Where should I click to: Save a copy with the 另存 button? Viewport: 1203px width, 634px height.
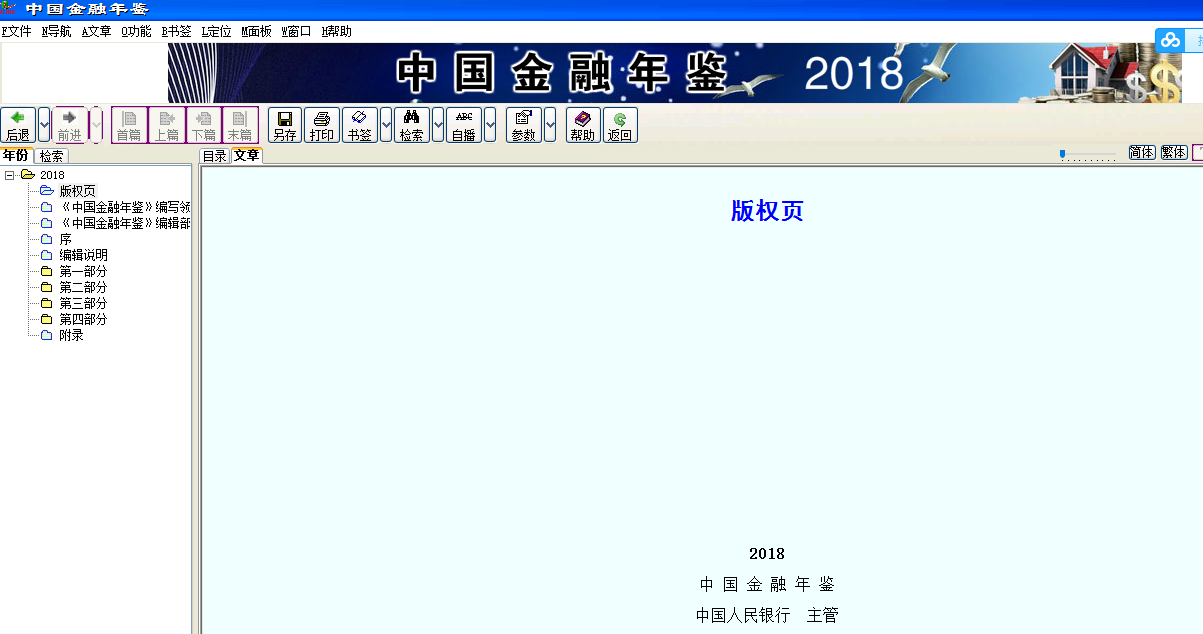pos(285,125)
